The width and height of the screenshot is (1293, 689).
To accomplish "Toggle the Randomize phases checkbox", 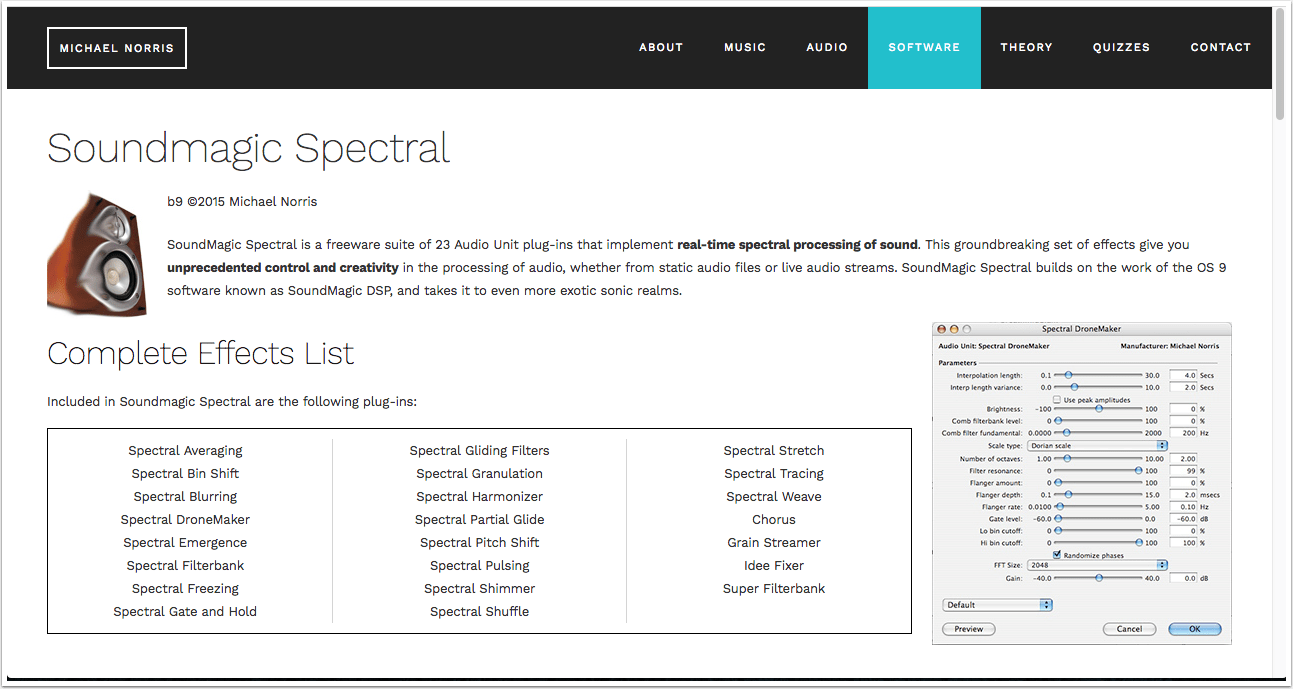I will pyautogui.click(x=1057, y=555).
